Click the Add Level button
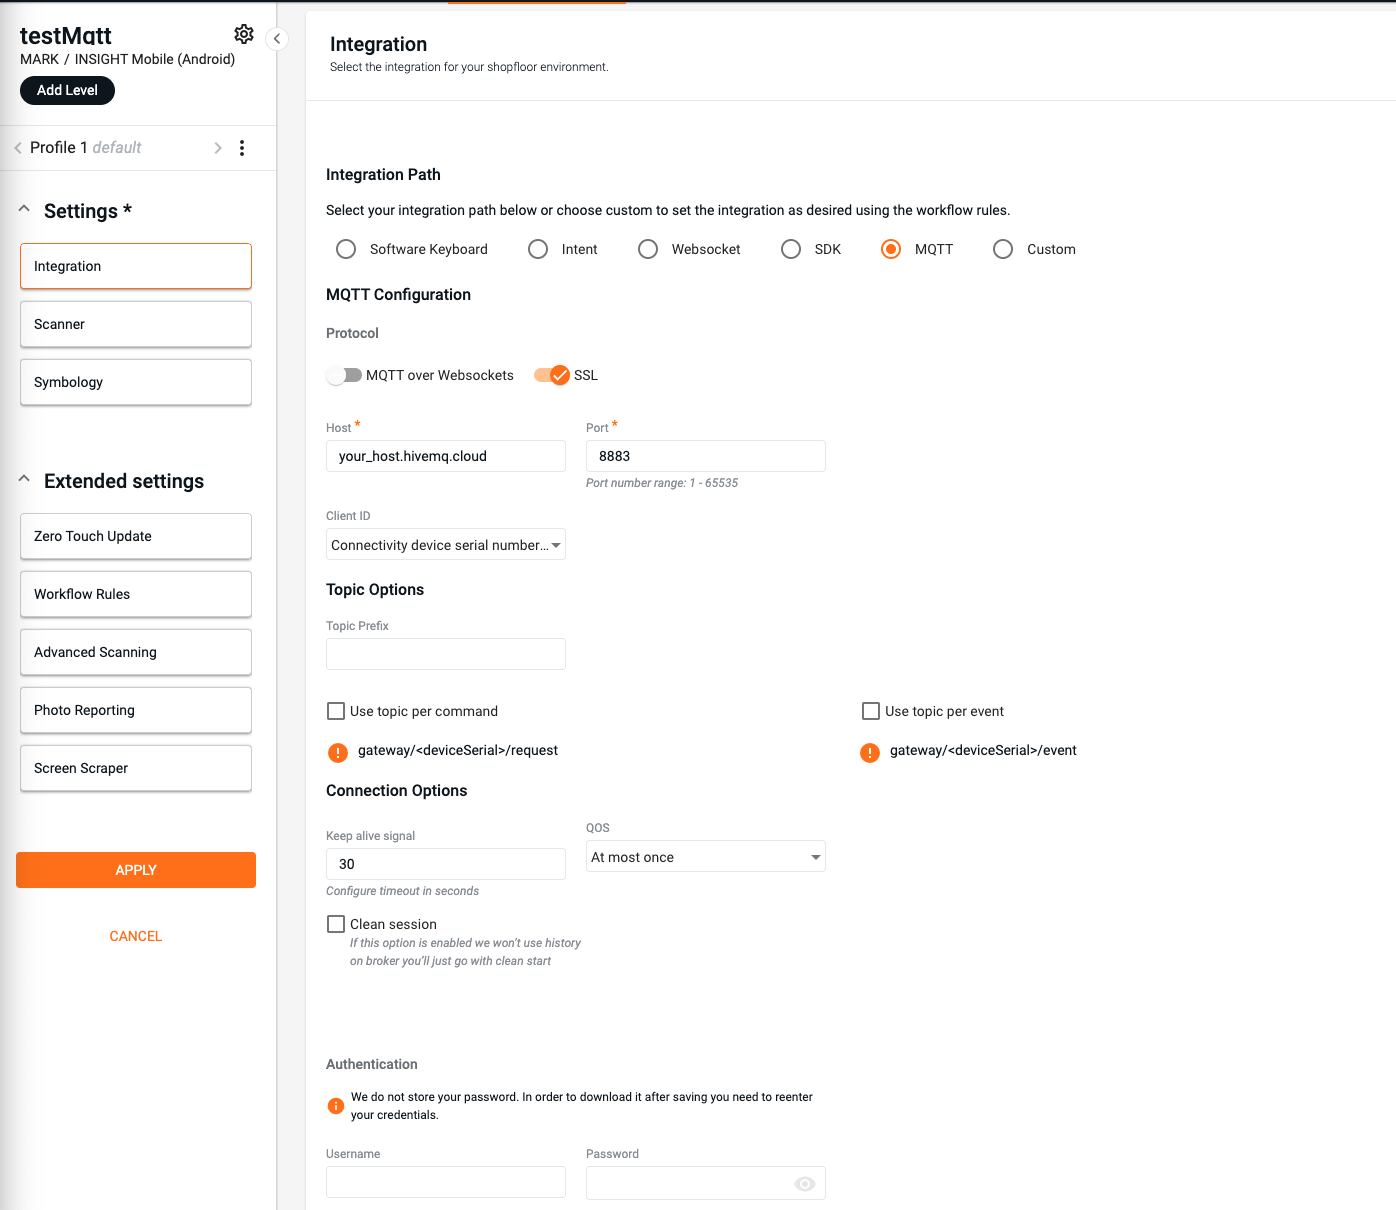 67,90
